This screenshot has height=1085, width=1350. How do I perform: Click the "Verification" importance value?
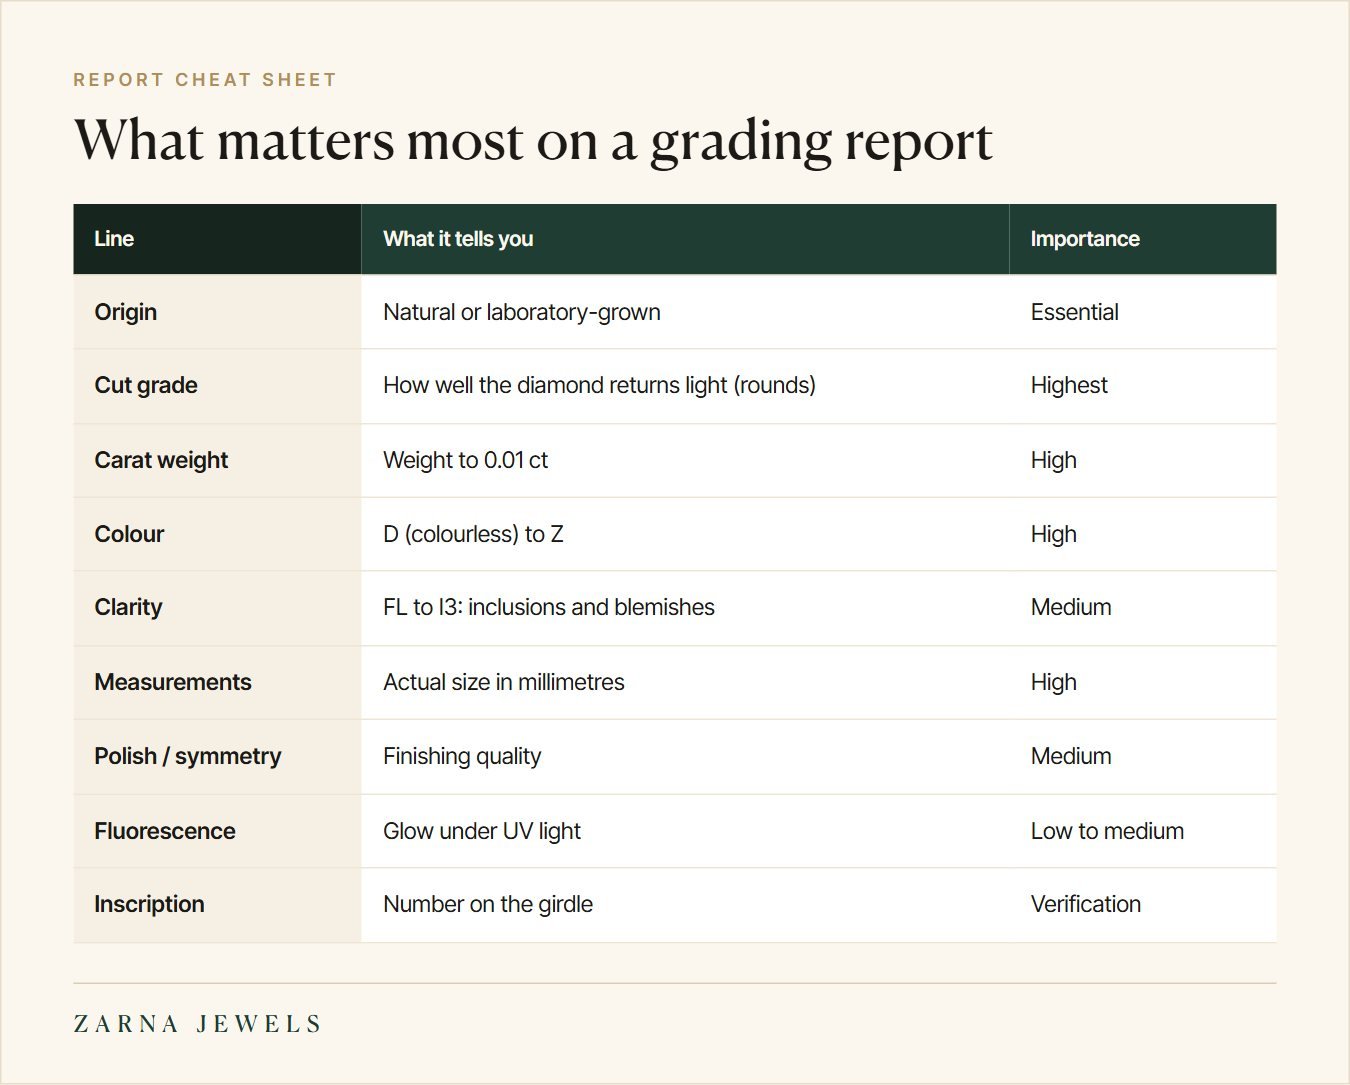(x=1086, y=904)
